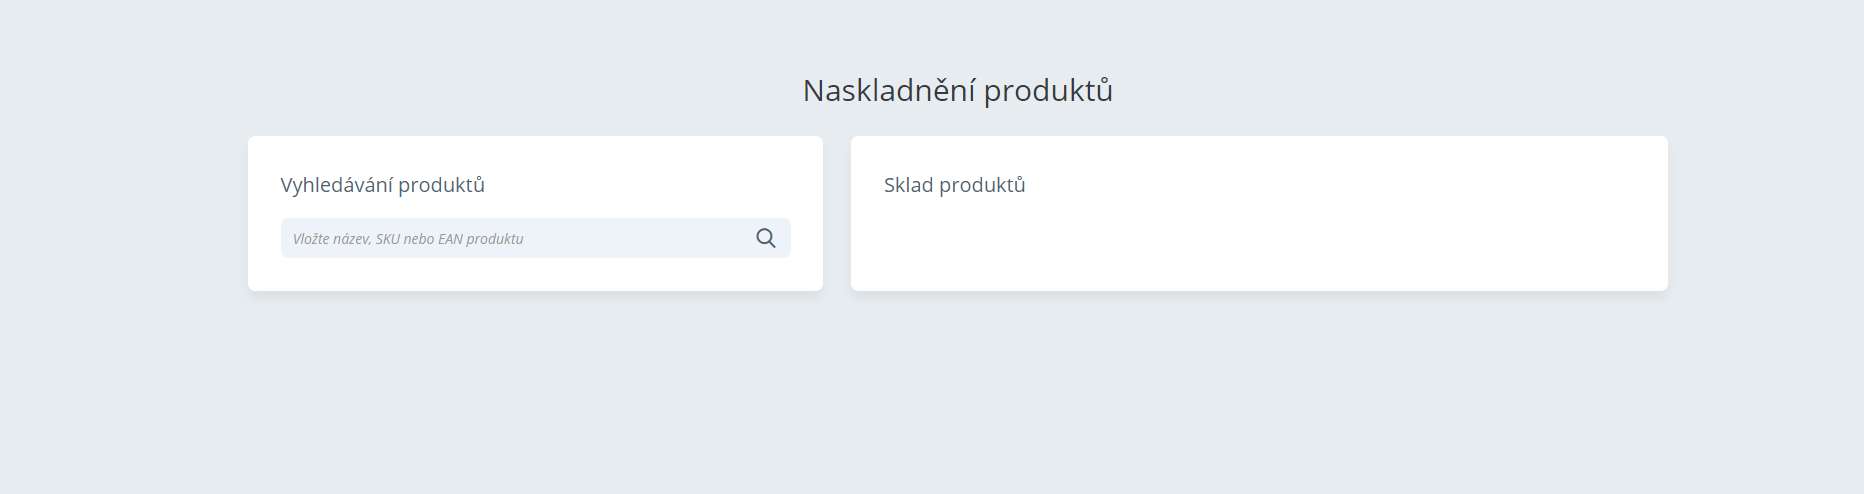Viewport: 1864px width, 494px height.
Task: Click the 'Vyhledávání produktů' heading
Action: coord(383,185)
